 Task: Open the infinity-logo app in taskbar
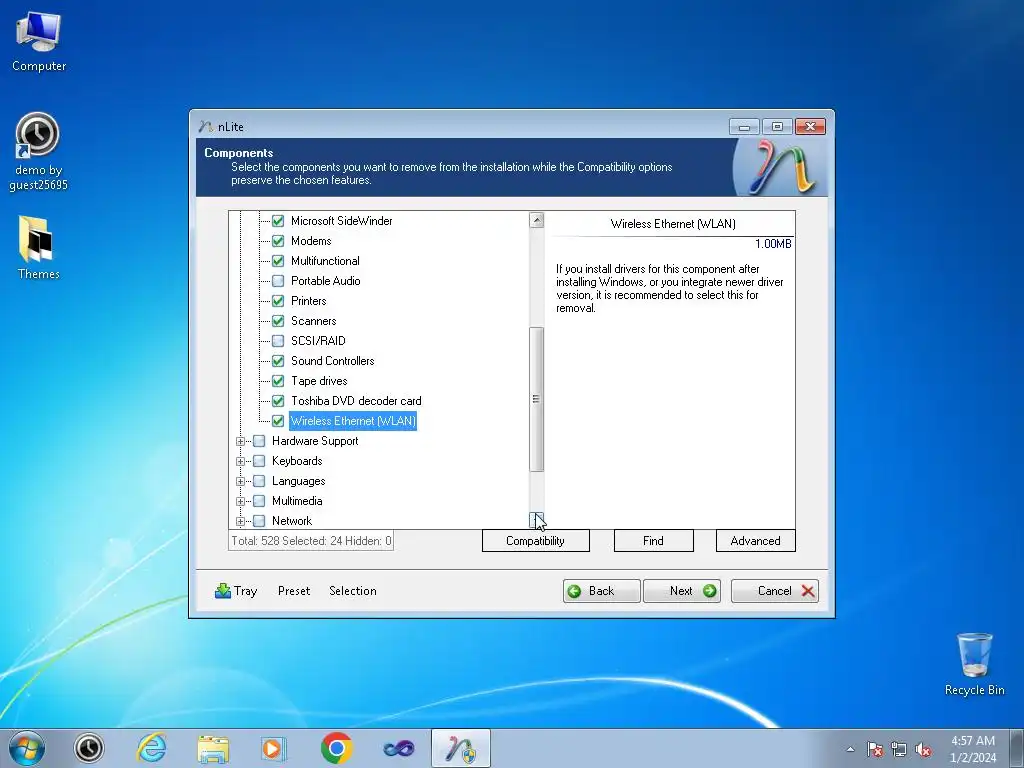click(x=398, y=748)
